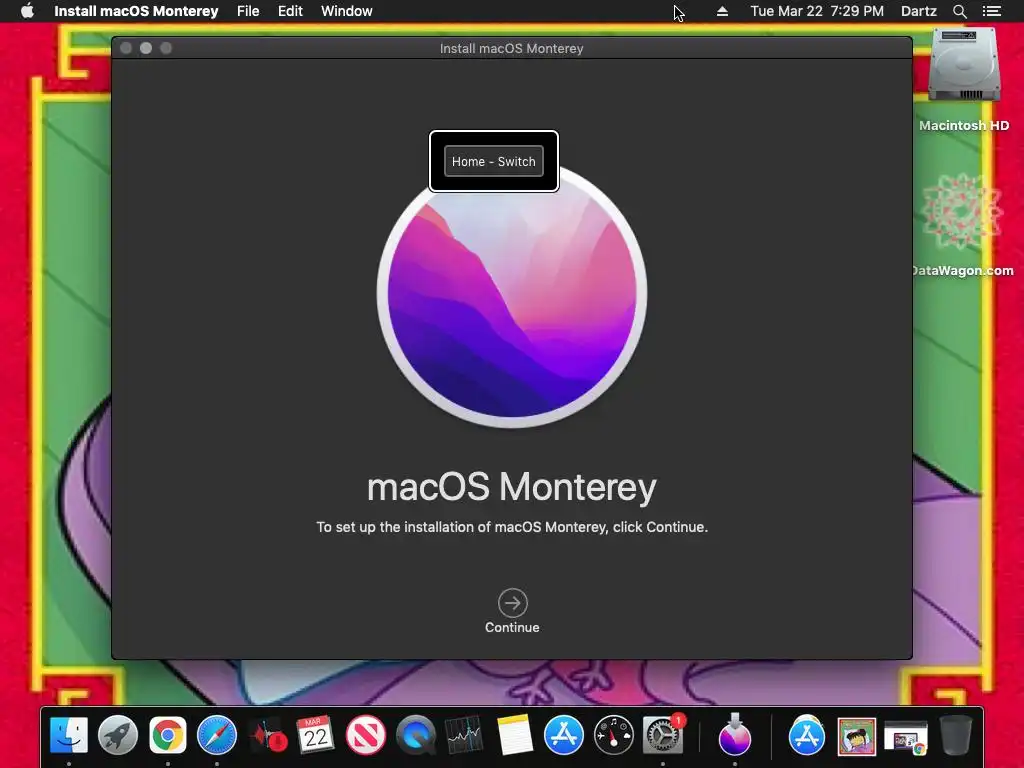Open the Notes app in the Dock
Screen dimensions: 1024x768
(514, 735)
